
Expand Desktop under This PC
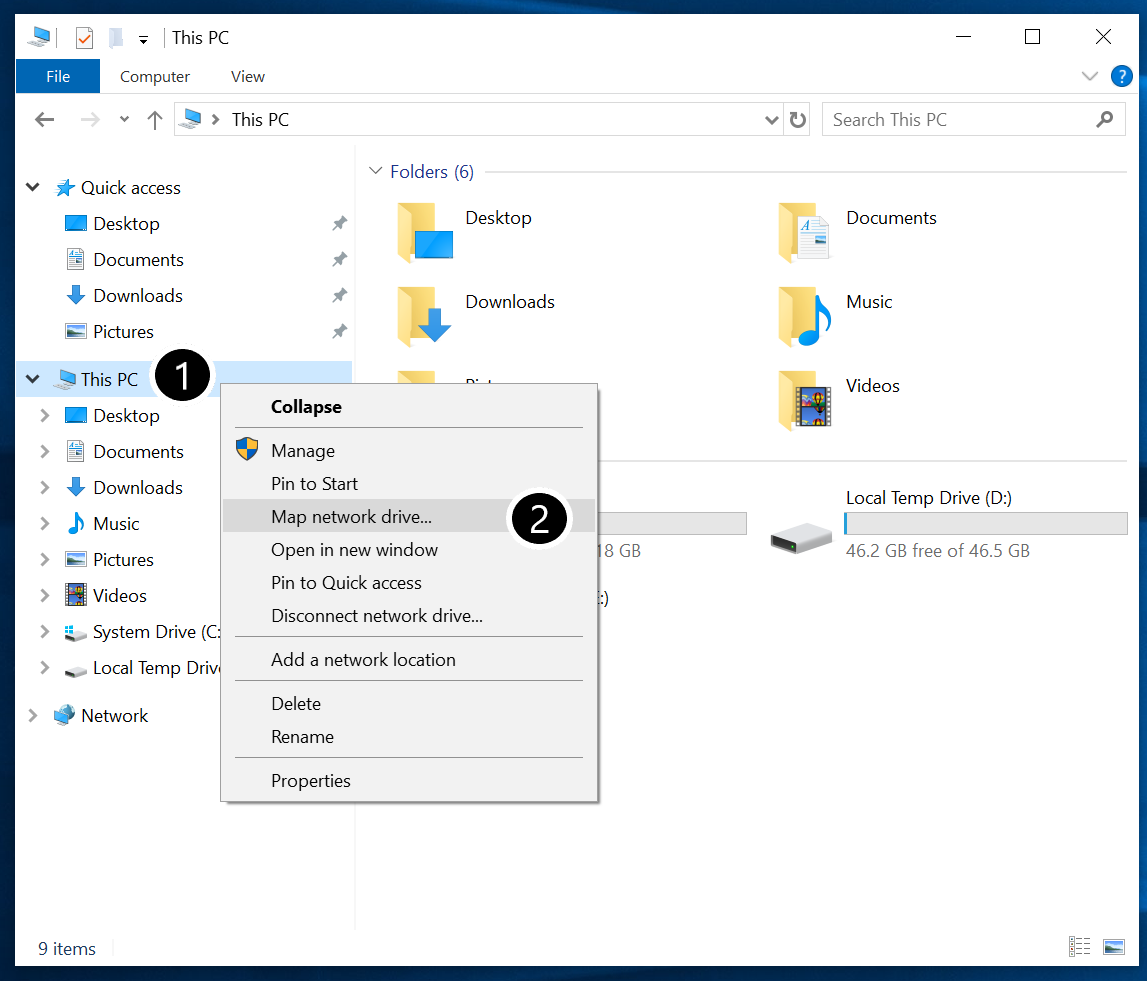click(x=45, y=416)
